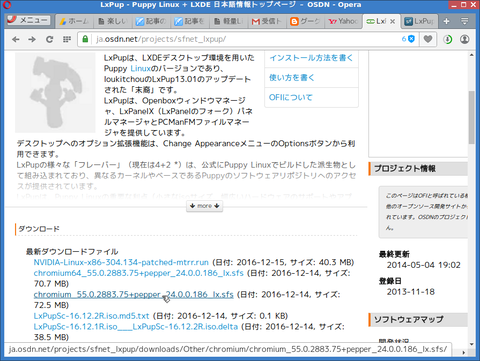Open the Opera メニュー button

(28, 20)
